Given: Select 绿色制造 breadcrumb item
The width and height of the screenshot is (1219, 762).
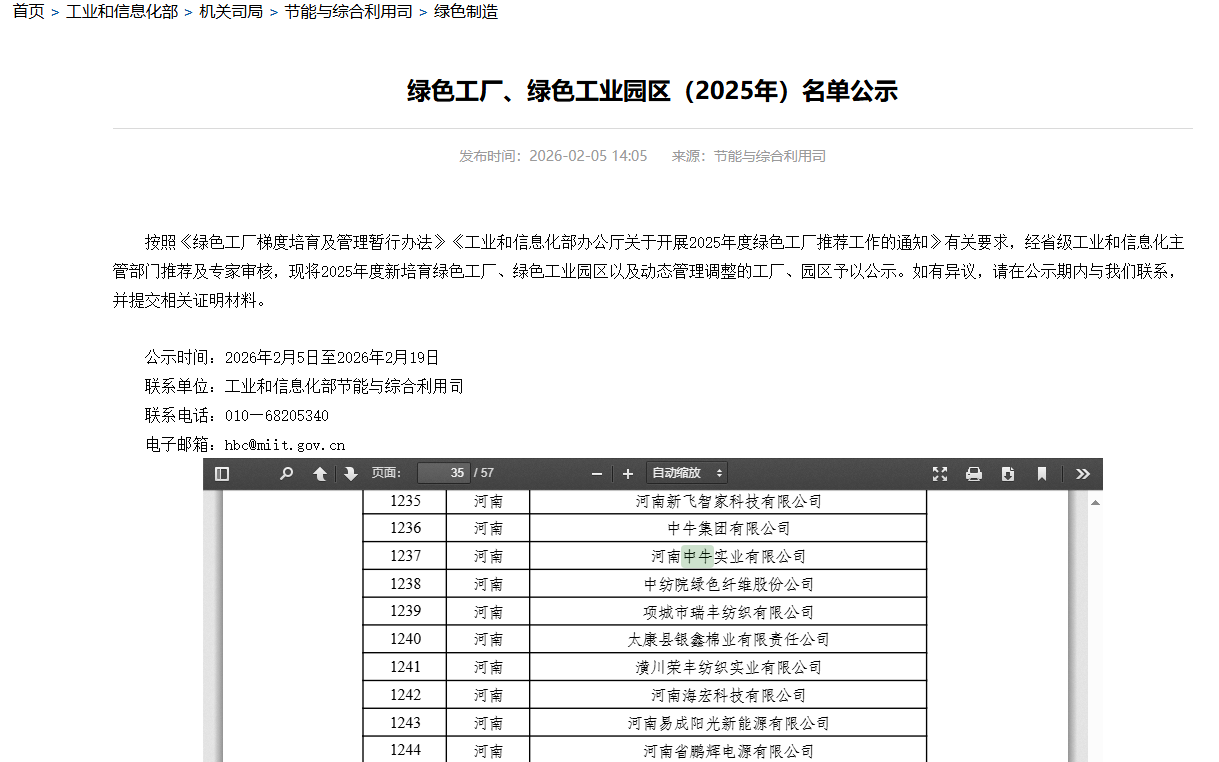Looking at the screenshot, I should (466, 12).
